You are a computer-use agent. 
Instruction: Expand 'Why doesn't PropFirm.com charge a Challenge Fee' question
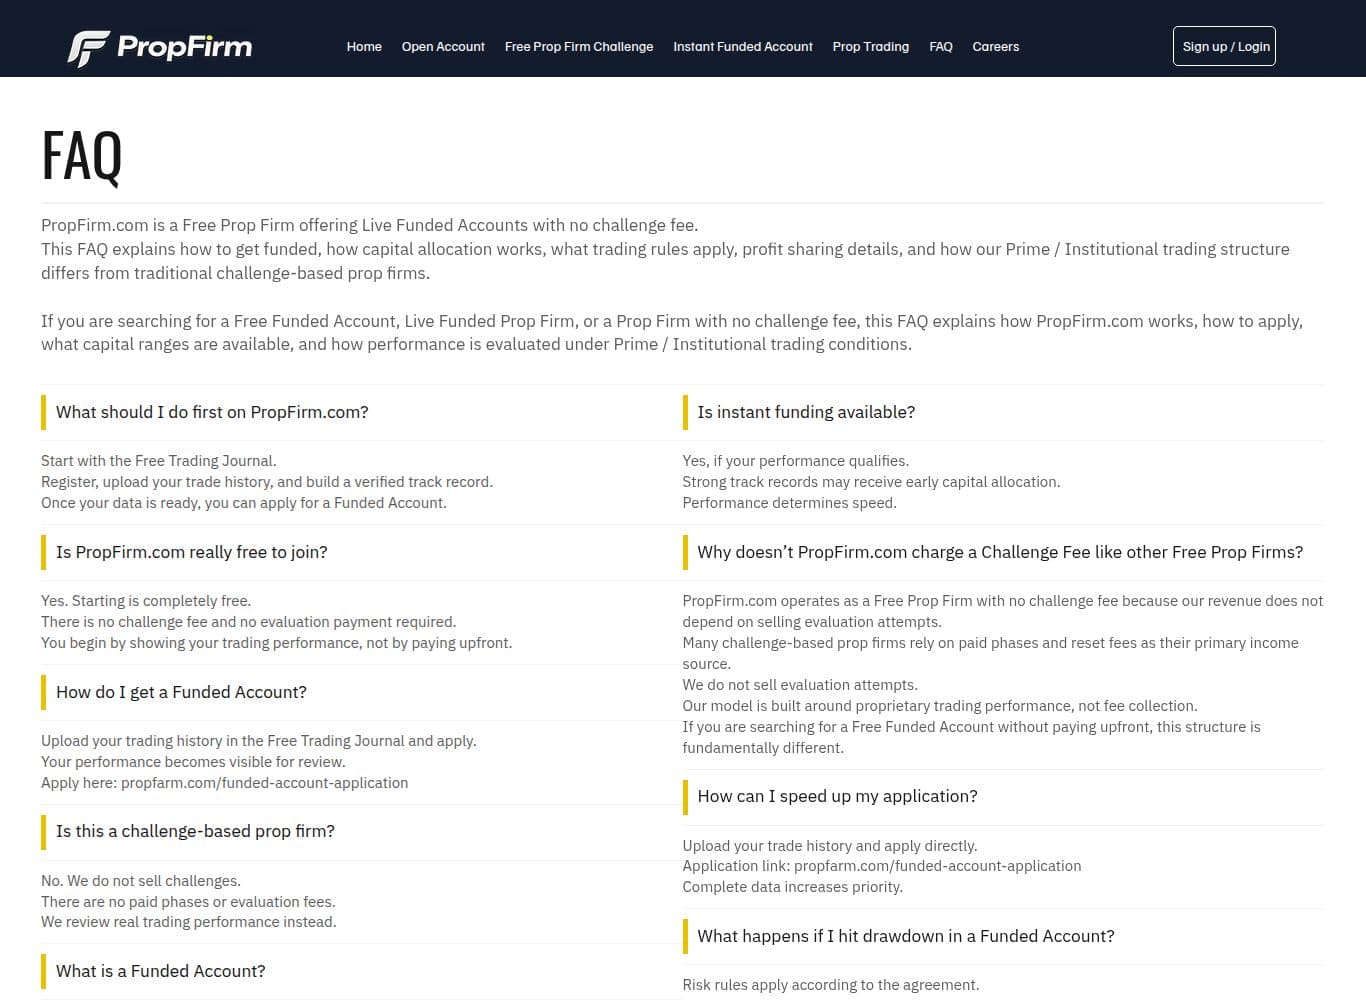click(1003, 552)
